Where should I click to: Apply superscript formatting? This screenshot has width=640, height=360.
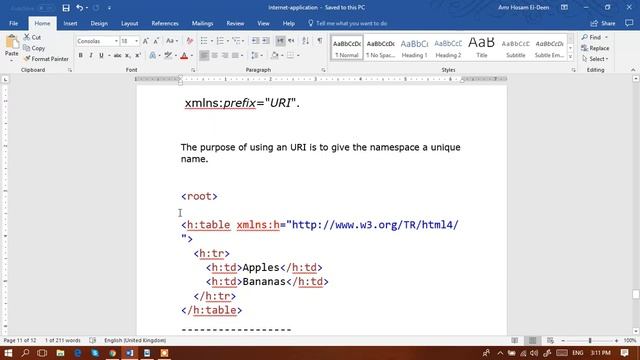pyautogui.click(x=138, y=56)
